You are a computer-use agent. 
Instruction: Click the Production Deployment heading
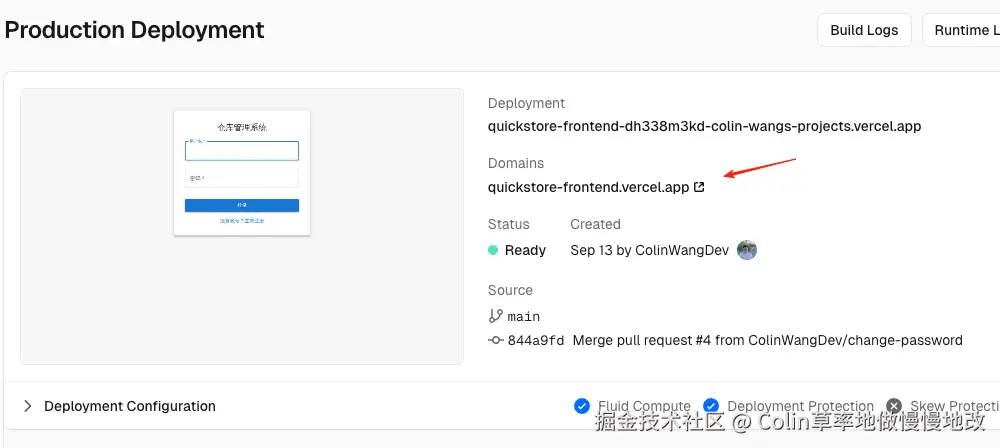pos(135,30)
